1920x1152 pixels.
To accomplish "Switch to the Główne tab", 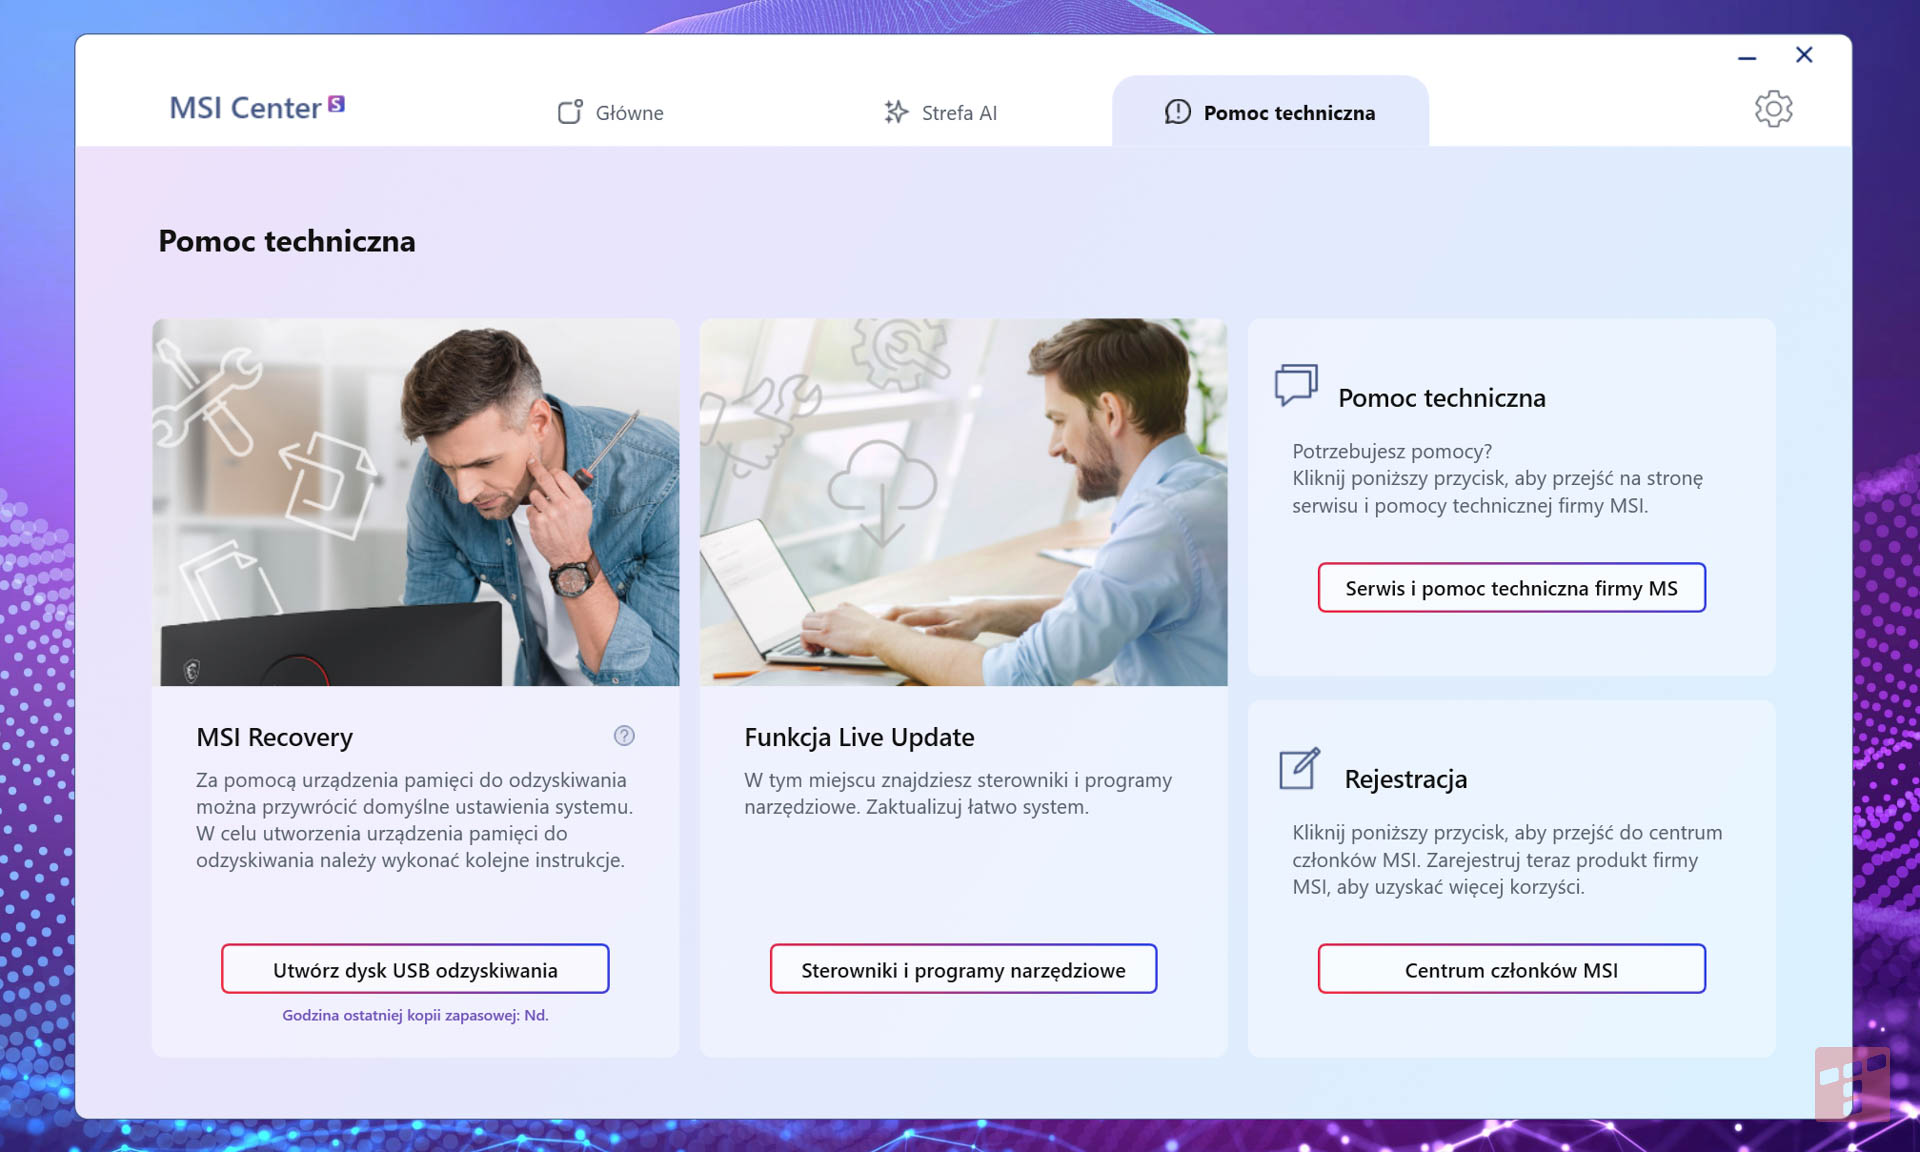I will tap(610, 112).
